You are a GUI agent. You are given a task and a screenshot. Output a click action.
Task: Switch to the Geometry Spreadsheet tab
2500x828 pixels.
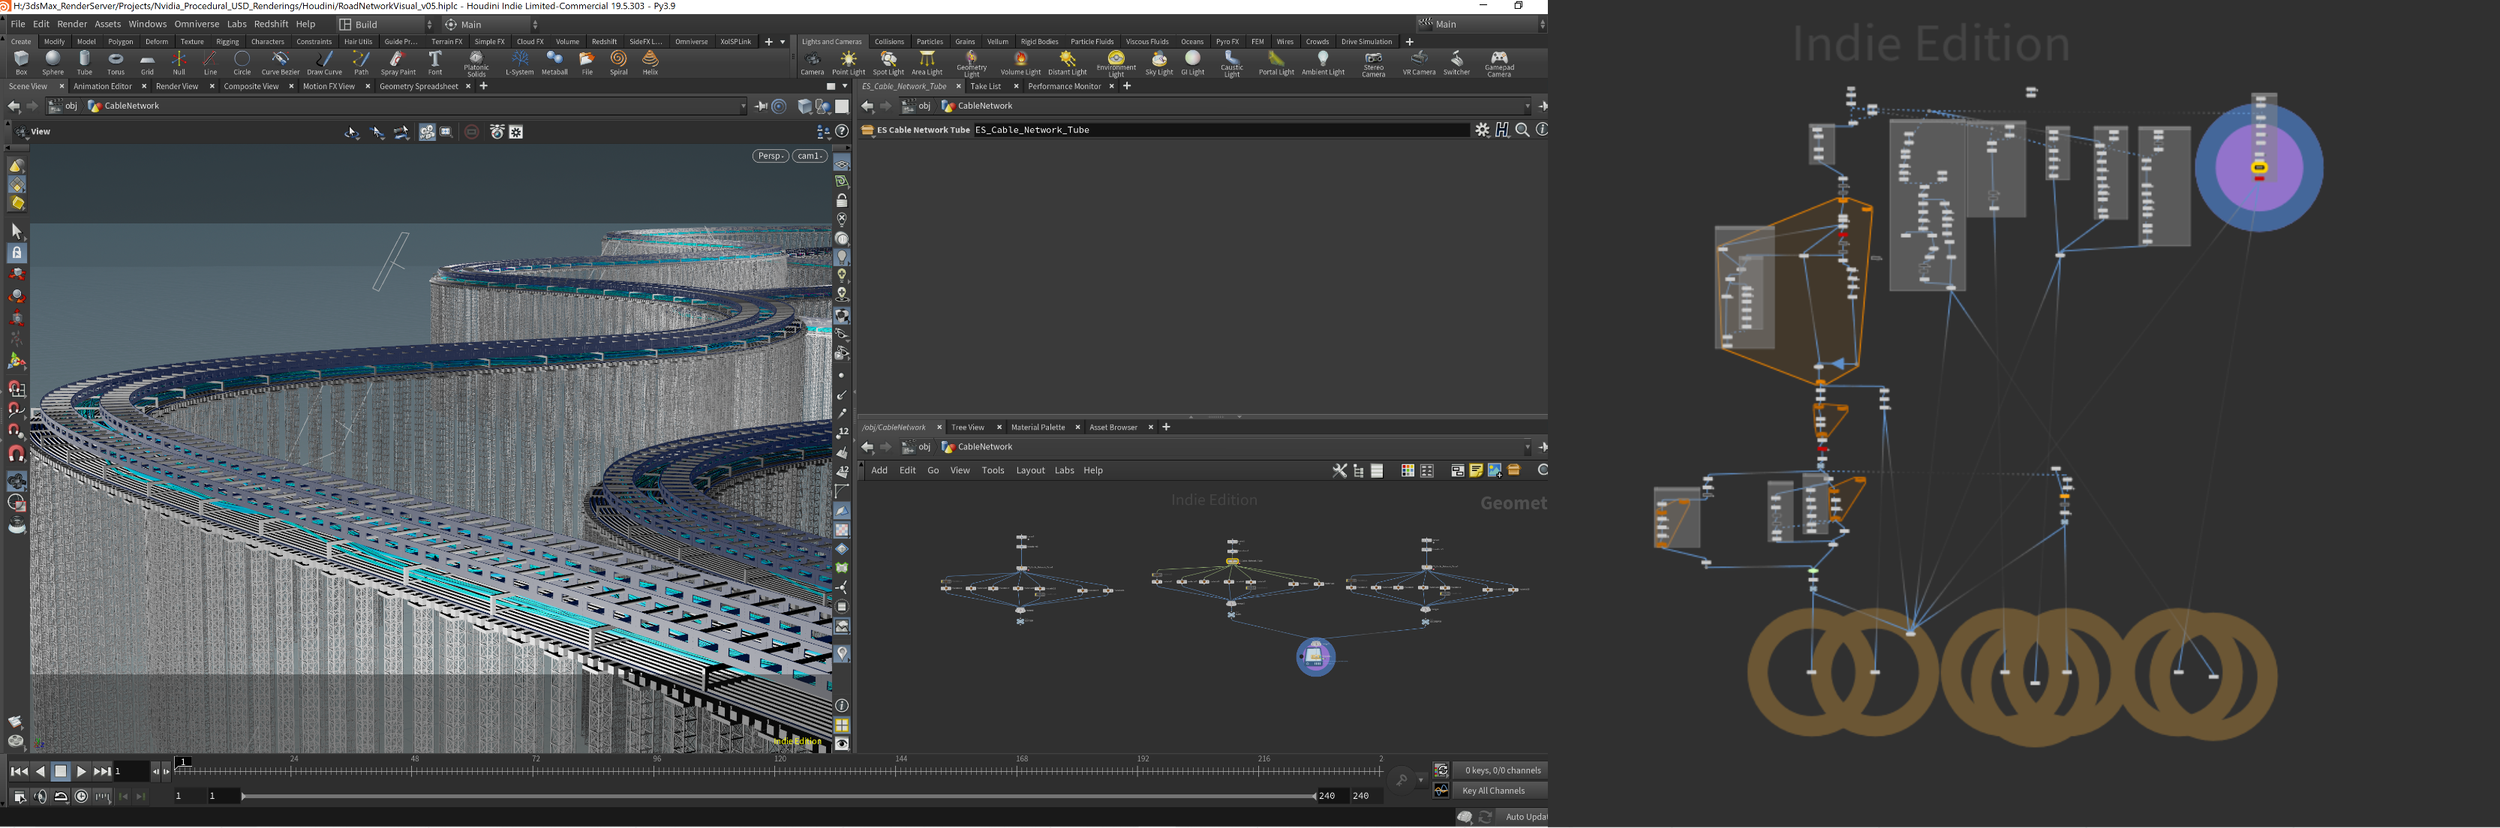click(x=419, y=86)
